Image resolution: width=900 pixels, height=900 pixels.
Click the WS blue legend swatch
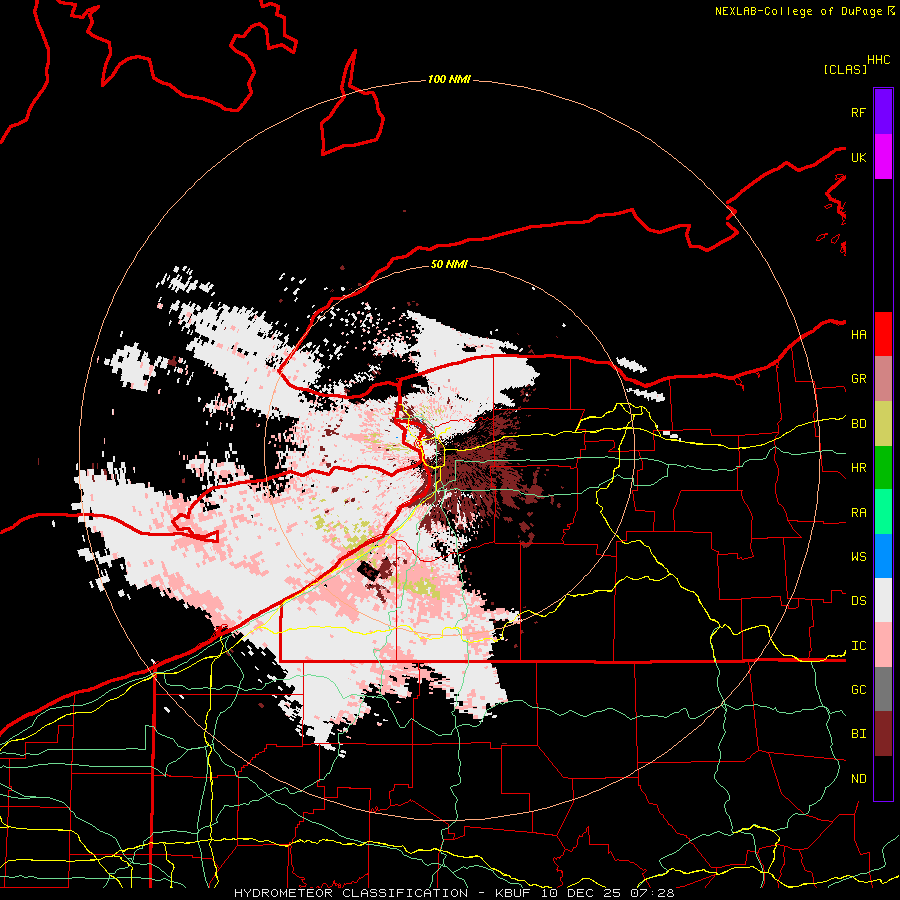coord(883,556)
